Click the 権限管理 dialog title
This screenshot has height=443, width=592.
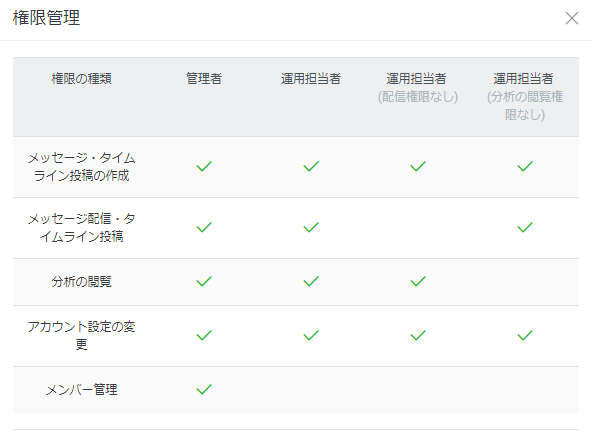(x=46, y=18)
